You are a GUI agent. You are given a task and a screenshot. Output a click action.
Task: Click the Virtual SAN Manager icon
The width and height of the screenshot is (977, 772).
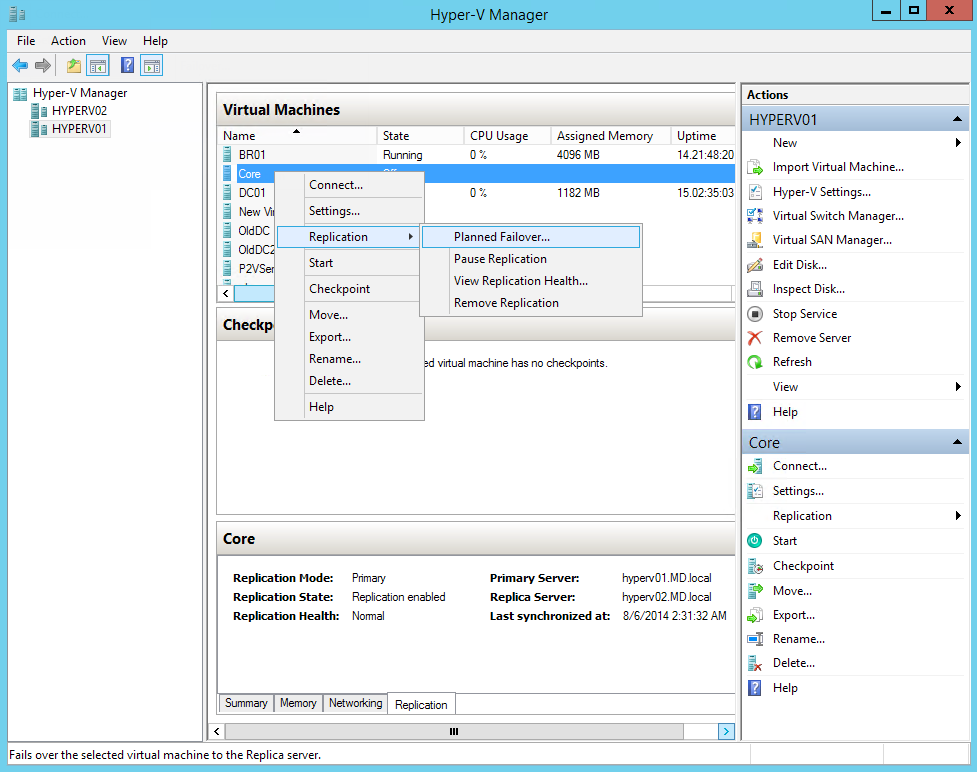pyautogui.click(x=755, y=240)
